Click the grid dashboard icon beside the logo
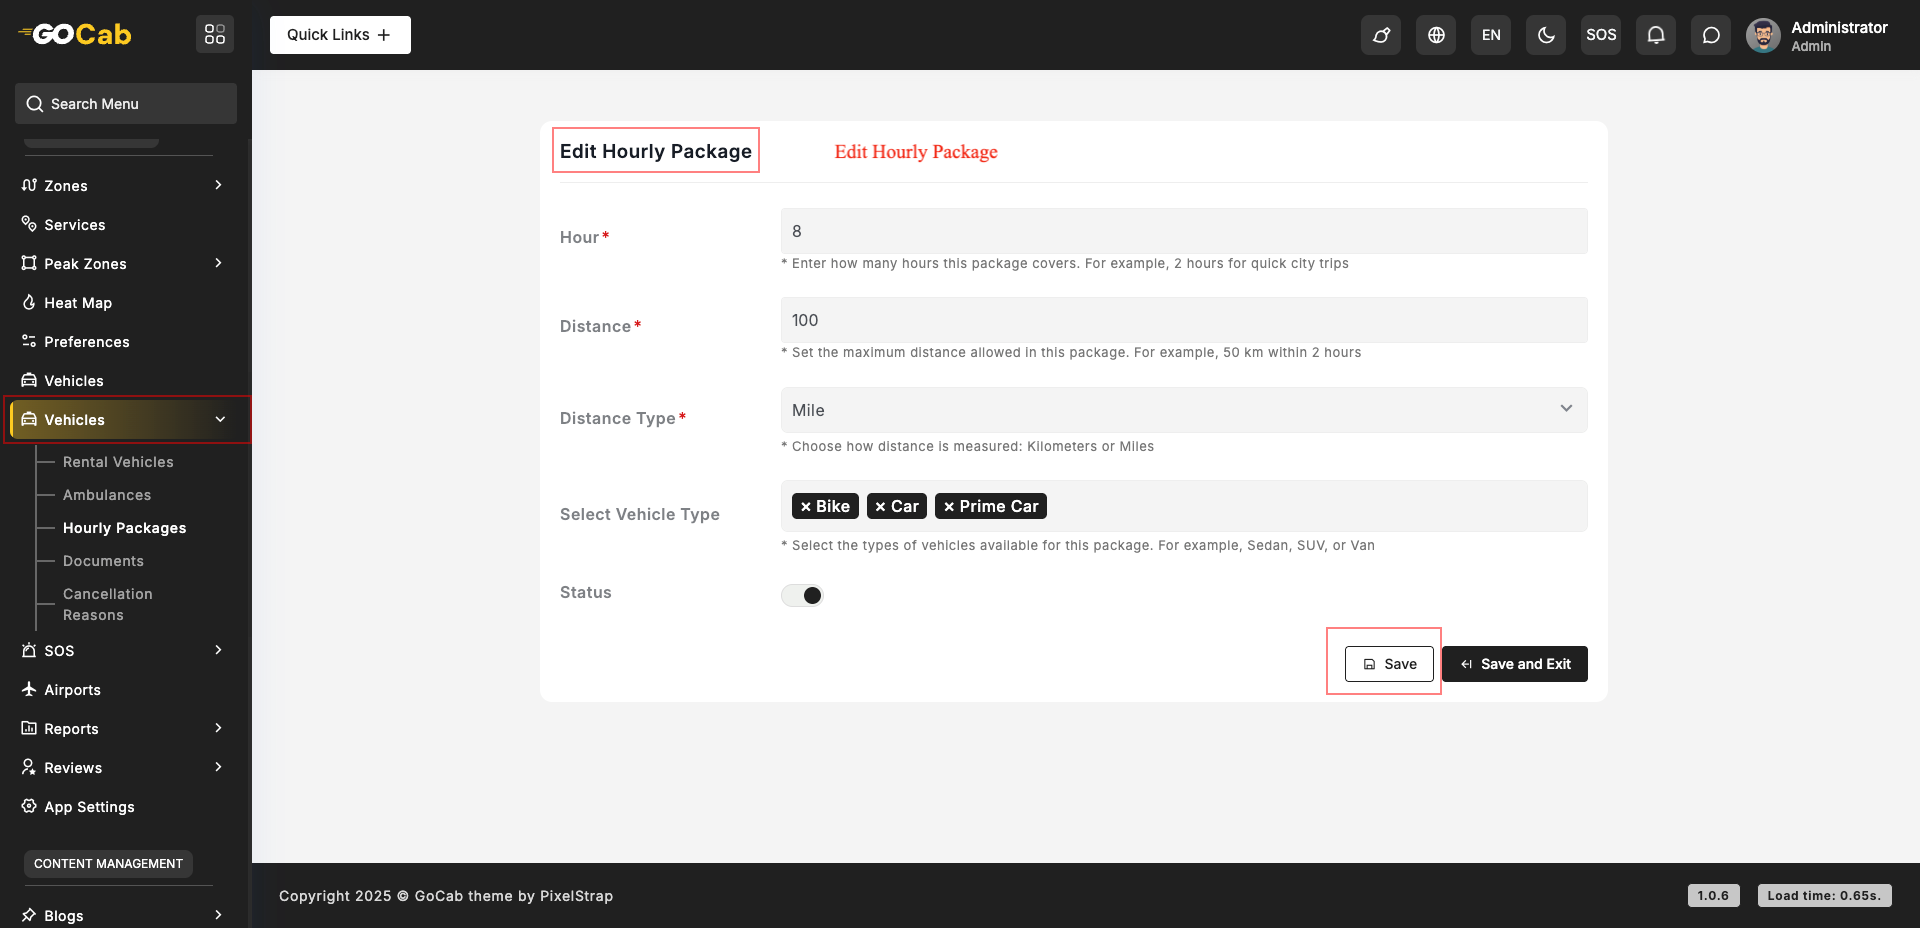Screen dimensions: 1920x928 tap(215, 34)
